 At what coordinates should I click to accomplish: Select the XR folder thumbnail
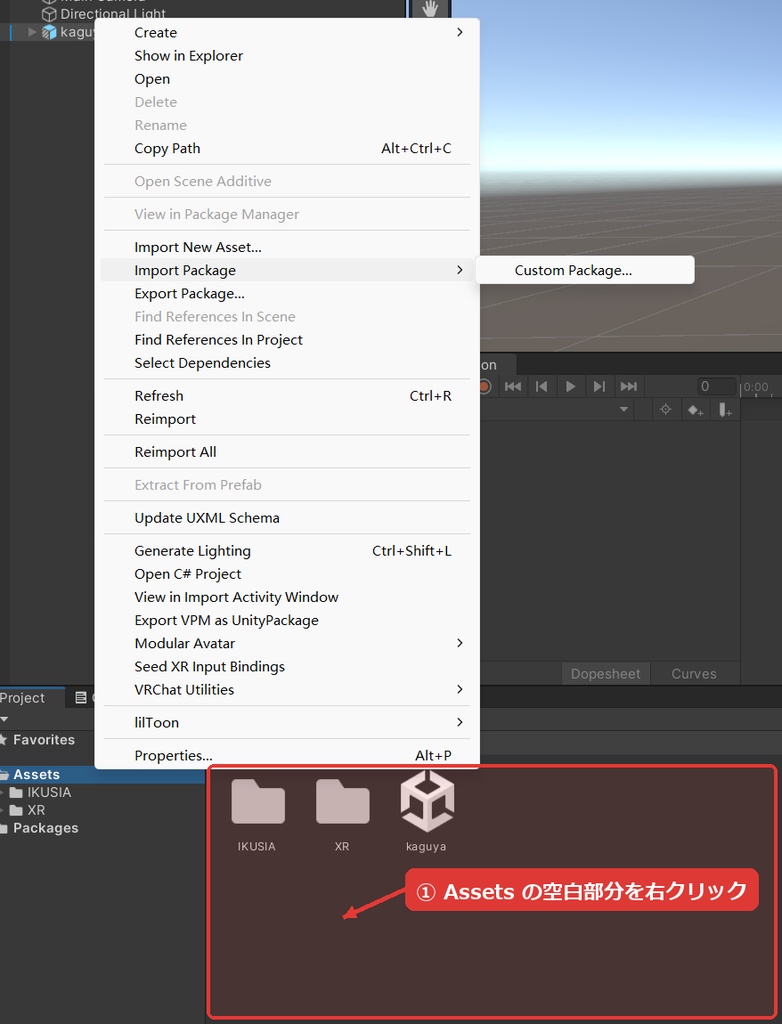click(x=342, y=801)
